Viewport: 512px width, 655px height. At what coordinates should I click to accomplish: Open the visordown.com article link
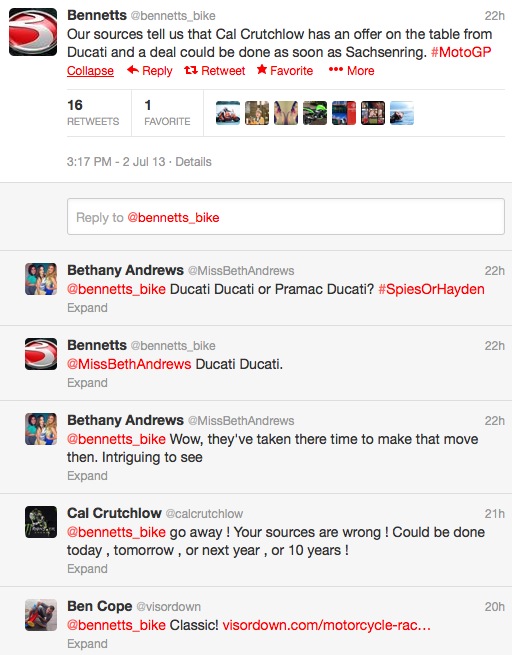[x=327, y=625]
